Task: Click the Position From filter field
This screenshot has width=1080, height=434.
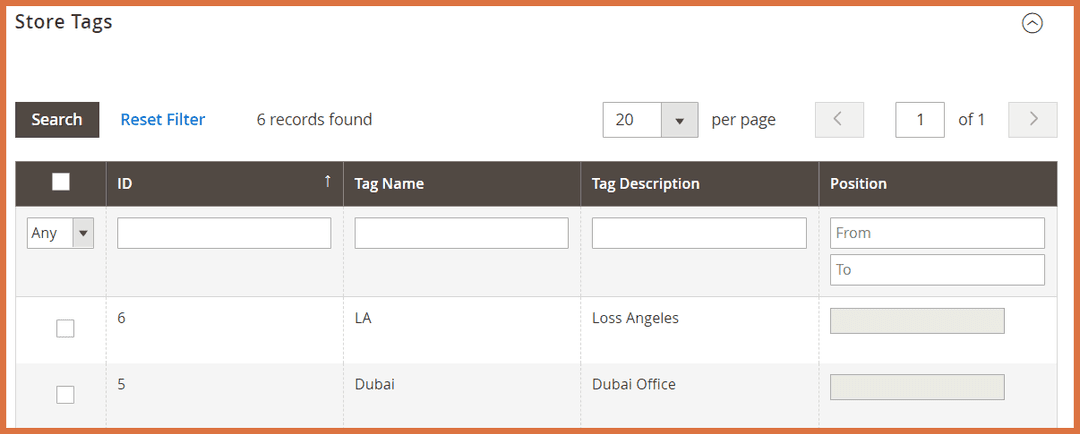Action: click(937, 233)
